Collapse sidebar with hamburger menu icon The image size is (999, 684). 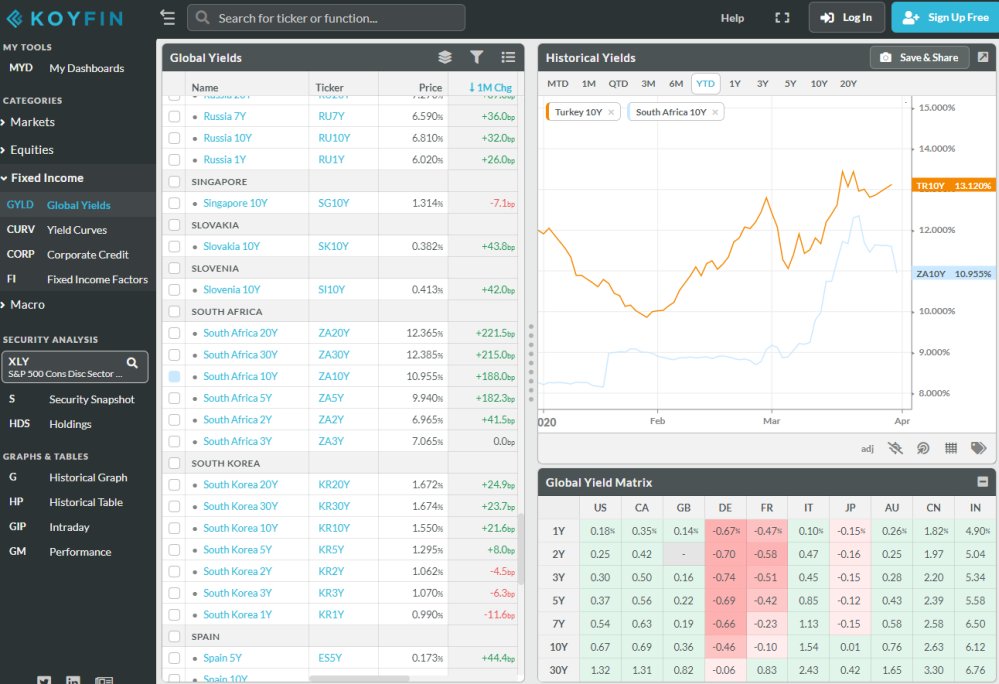pyautogui.click(x=168, y=18)
